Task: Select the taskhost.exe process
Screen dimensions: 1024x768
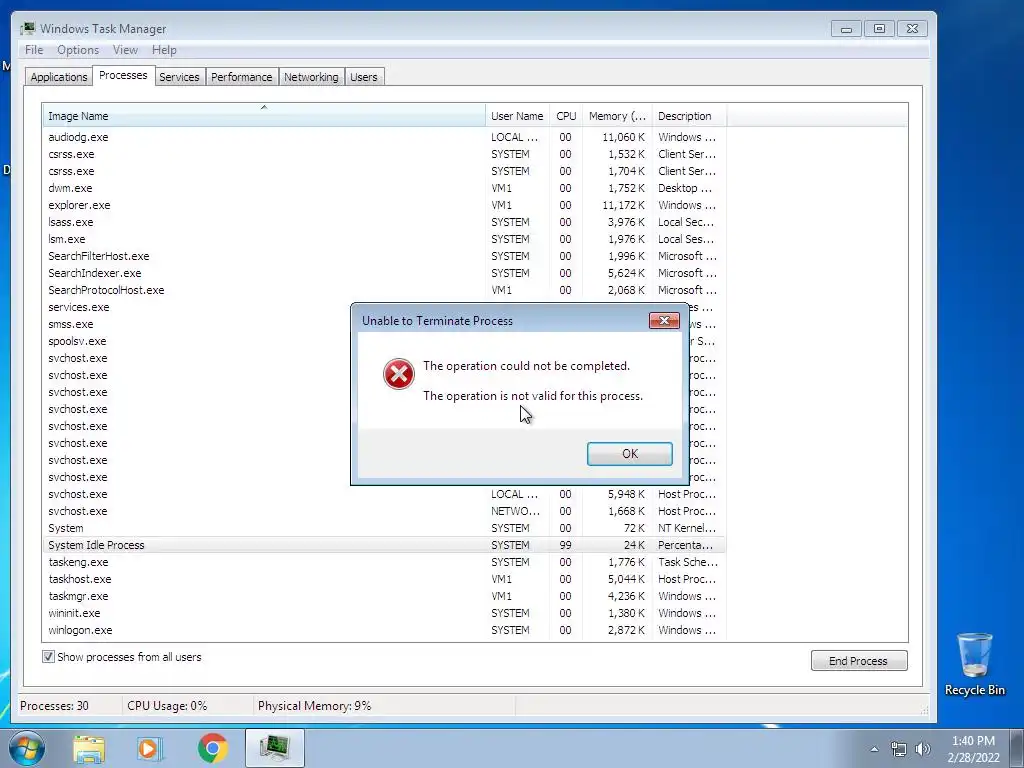Action: coord(384,579)
